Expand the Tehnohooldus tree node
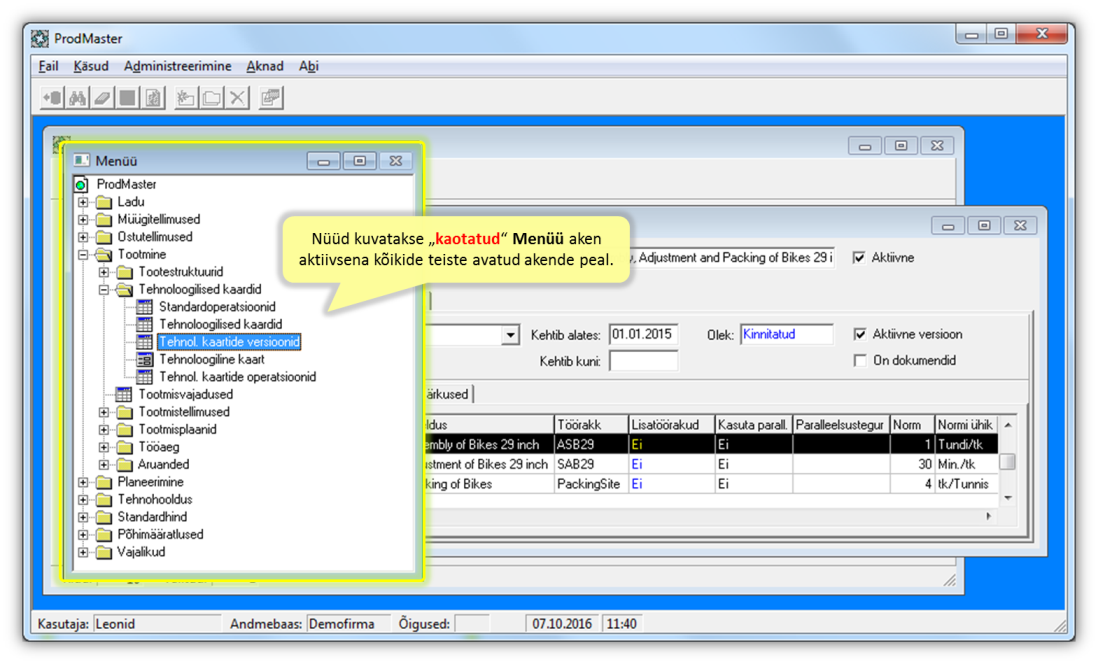 click(x=83, y=499)
